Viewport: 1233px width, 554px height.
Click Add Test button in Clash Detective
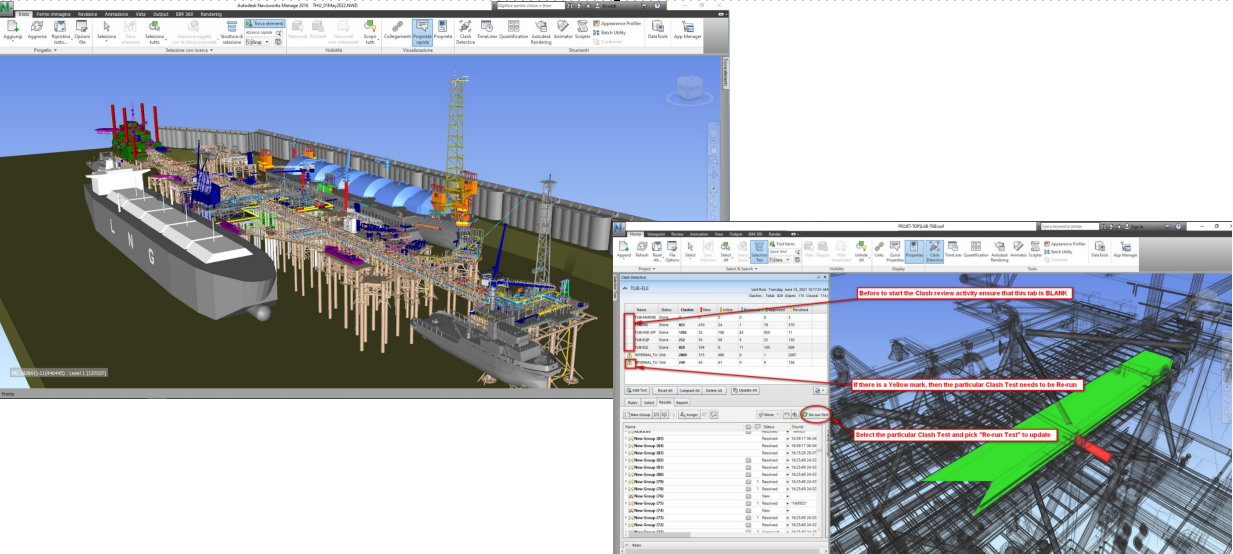(637, 388)
